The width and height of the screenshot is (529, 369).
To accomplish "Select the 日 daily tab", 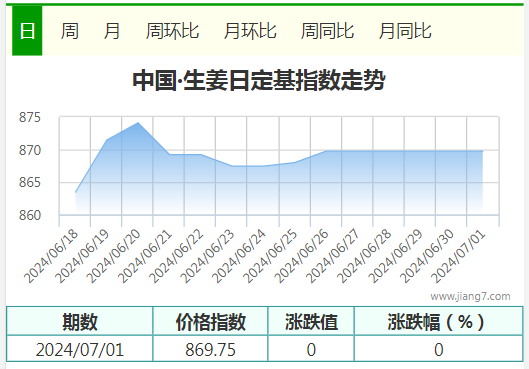I will coord(27,31).
